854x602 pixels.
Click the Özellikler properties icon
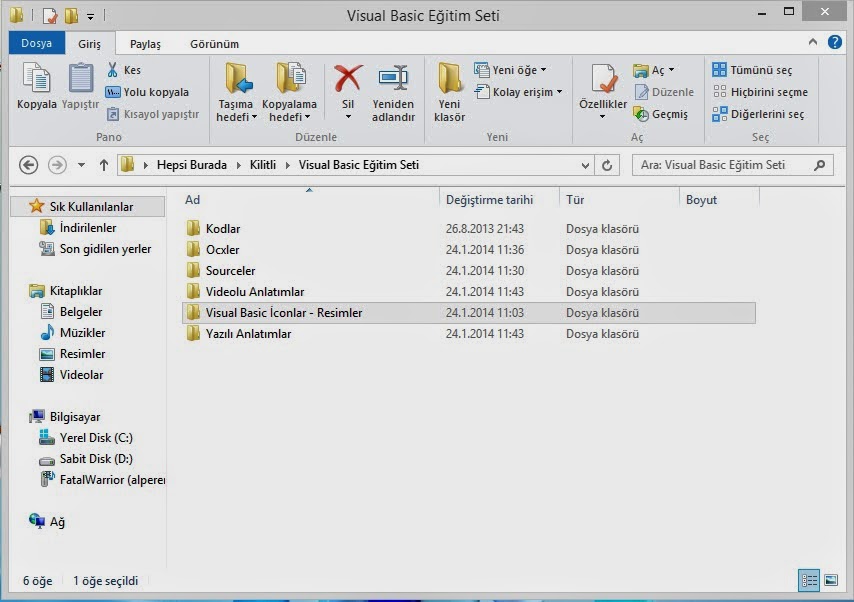(x=603, y=79)
